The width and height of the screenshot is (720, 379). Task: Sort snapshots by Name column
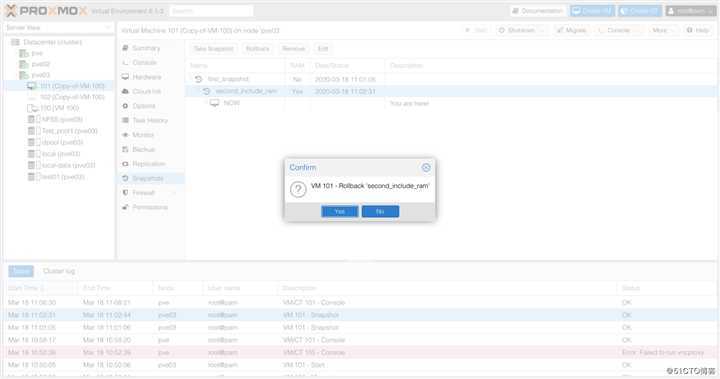(x=236, y=65)
